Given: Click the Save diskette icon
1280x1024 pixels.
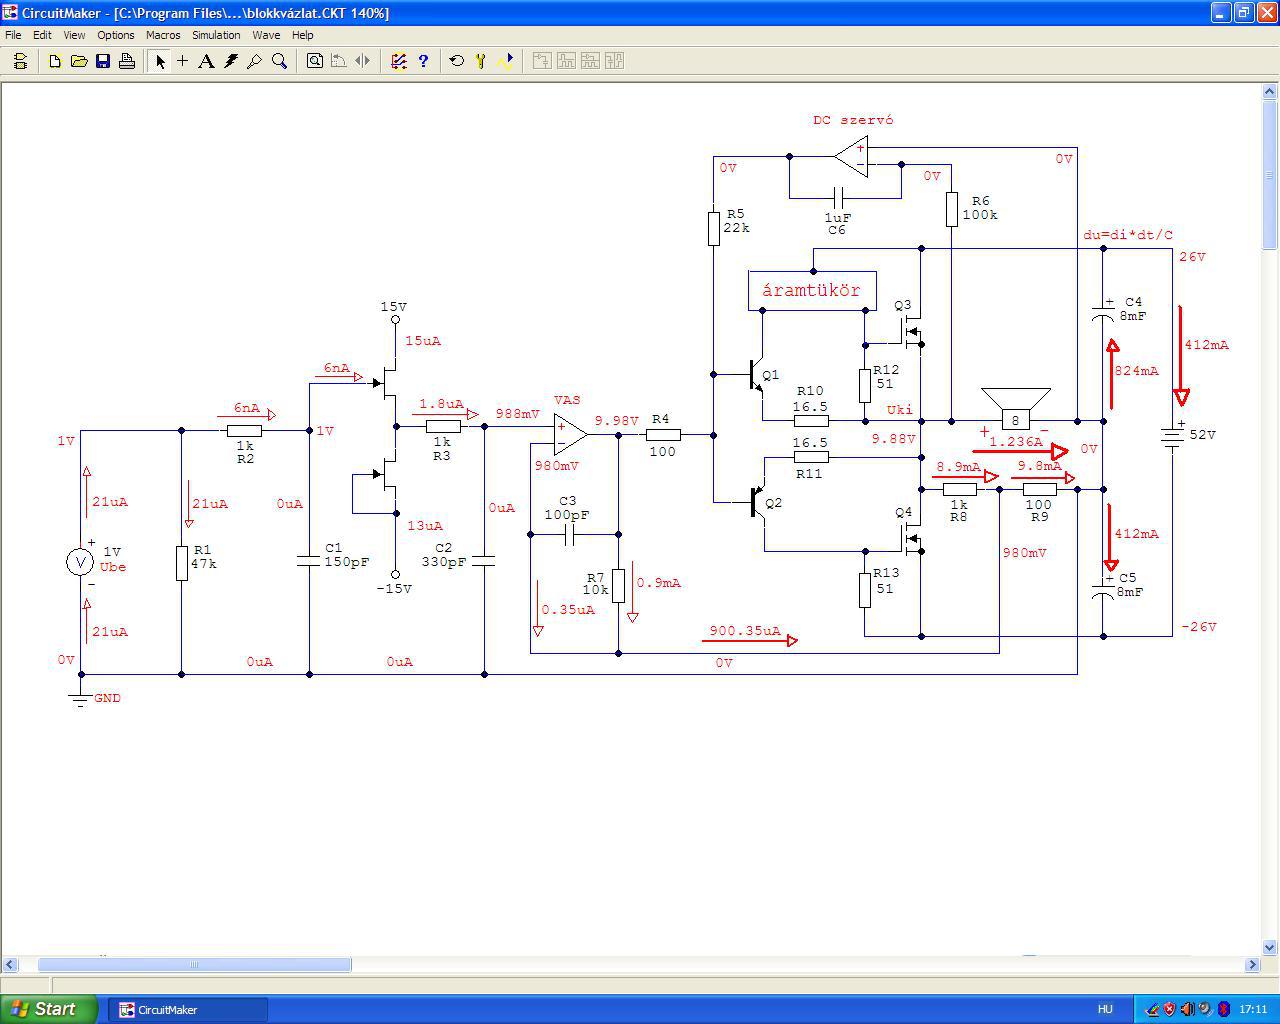Looking at the screenshot, I should click(103, 61).
